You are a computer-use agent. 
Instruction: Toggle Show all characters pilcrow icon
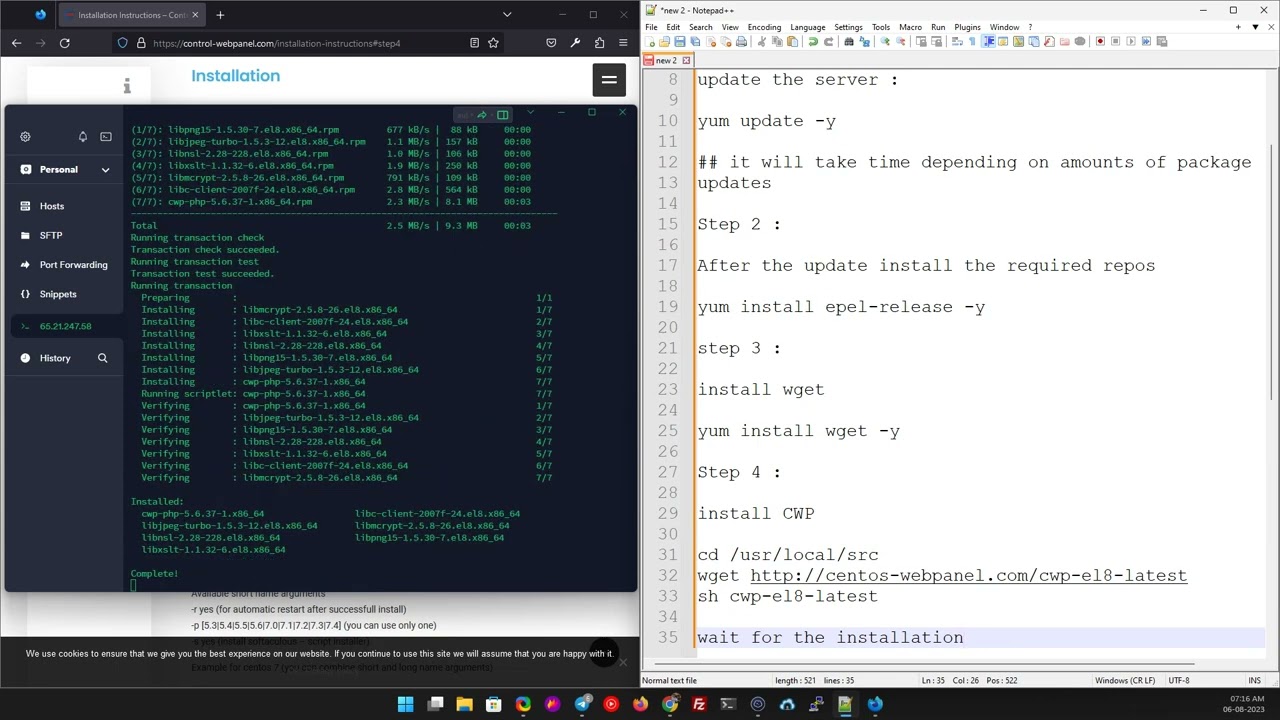tap(972, 41)
